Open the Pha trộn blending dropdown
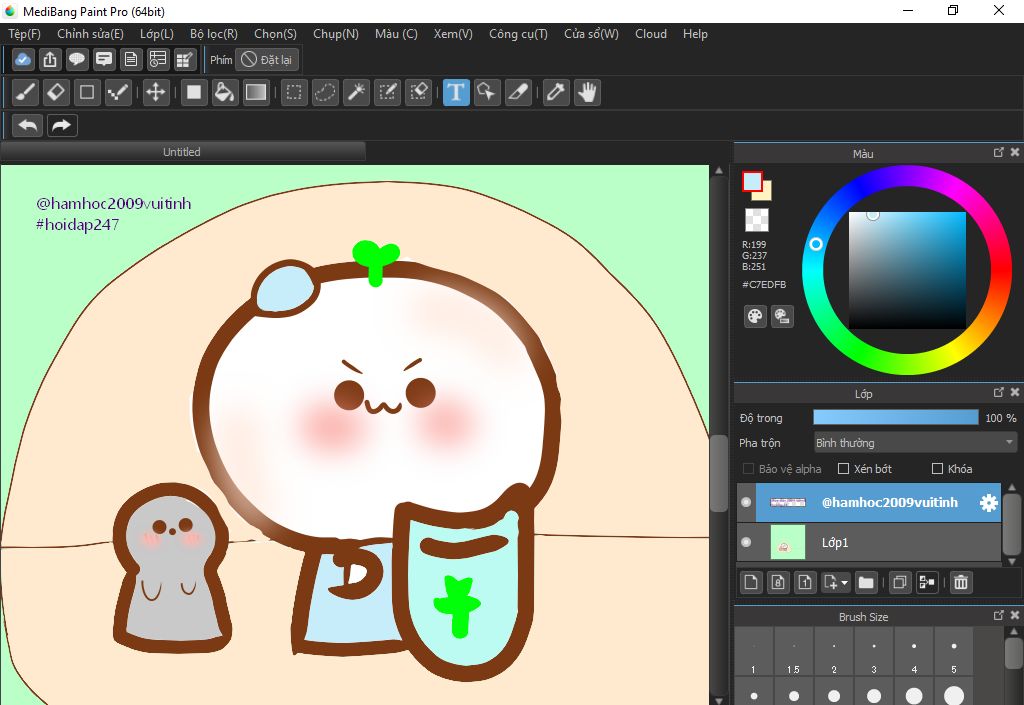Viewport: 1024px width, 705px height. [916, 443]
